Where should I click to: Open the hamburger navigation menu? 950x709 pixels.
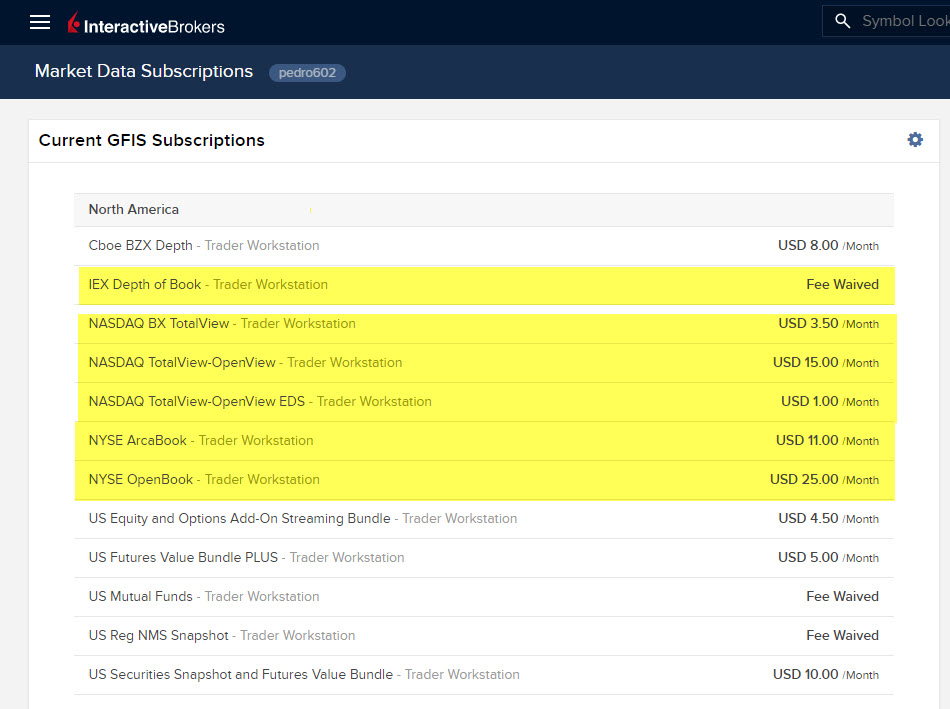(40, 22)
